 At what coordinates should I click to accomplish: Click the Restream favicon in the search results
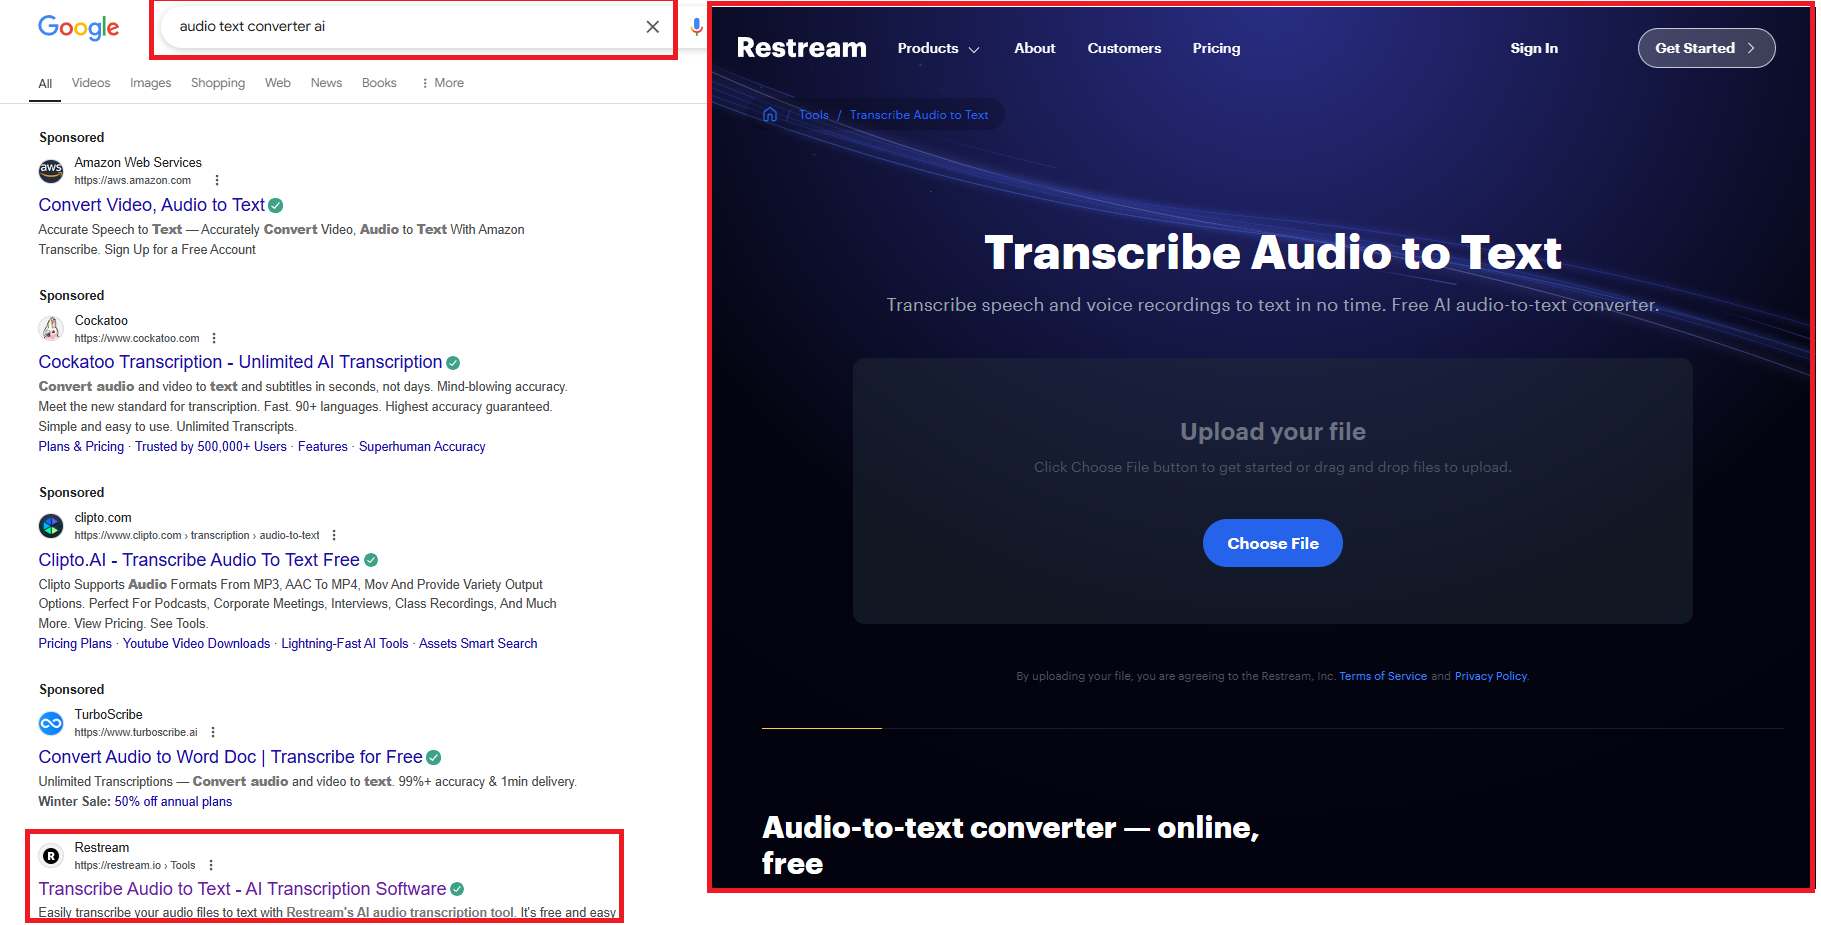(x=51, y=856)
